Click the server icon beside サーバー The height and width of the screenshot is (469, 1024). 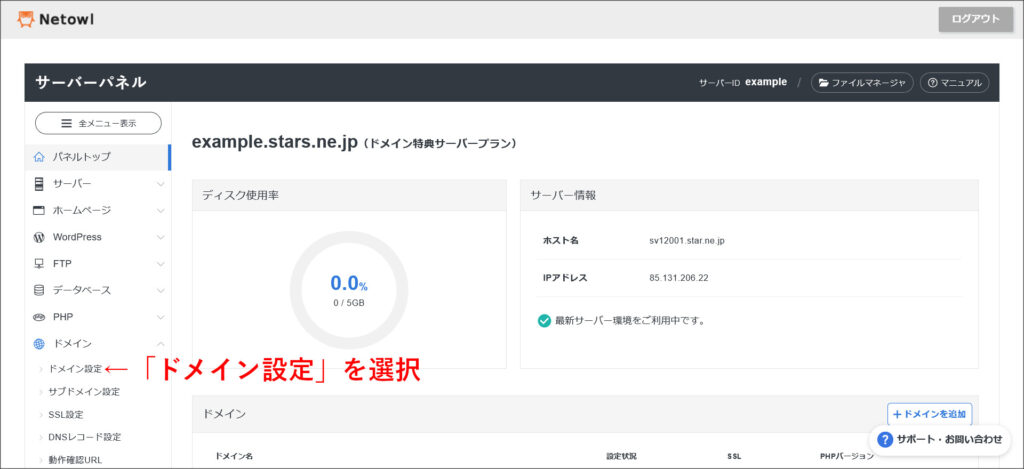[x=39, y=184]
